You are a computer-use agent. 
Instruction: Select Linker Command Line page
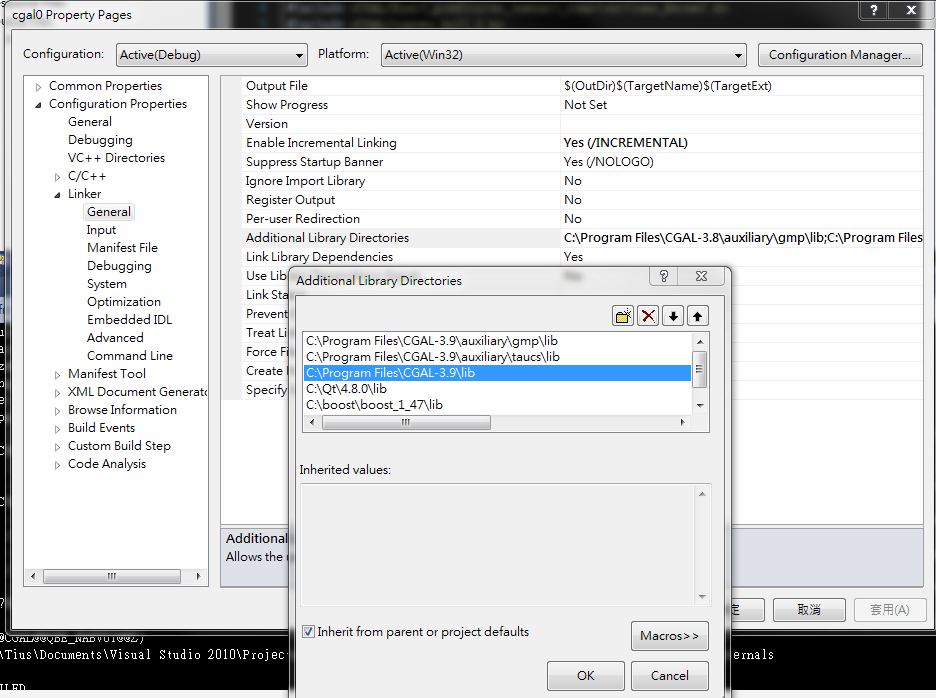130,356
